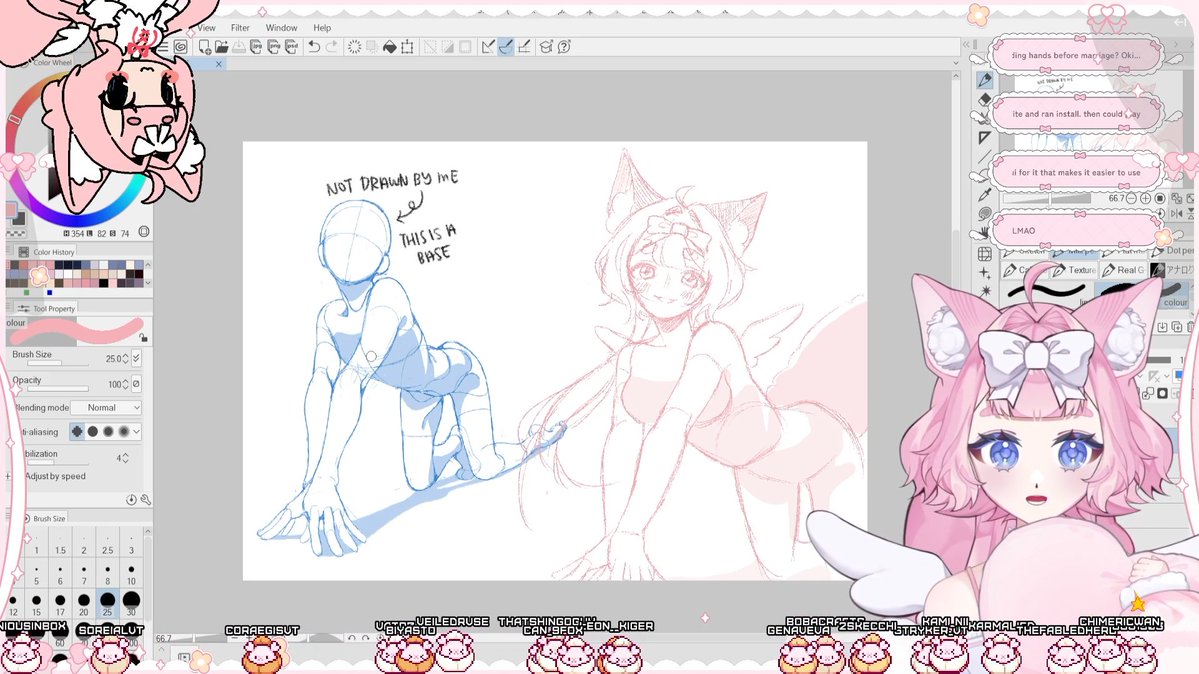
Task: Toggle the brush stroke preview lock icon
Action: click(x=143, y=337)
